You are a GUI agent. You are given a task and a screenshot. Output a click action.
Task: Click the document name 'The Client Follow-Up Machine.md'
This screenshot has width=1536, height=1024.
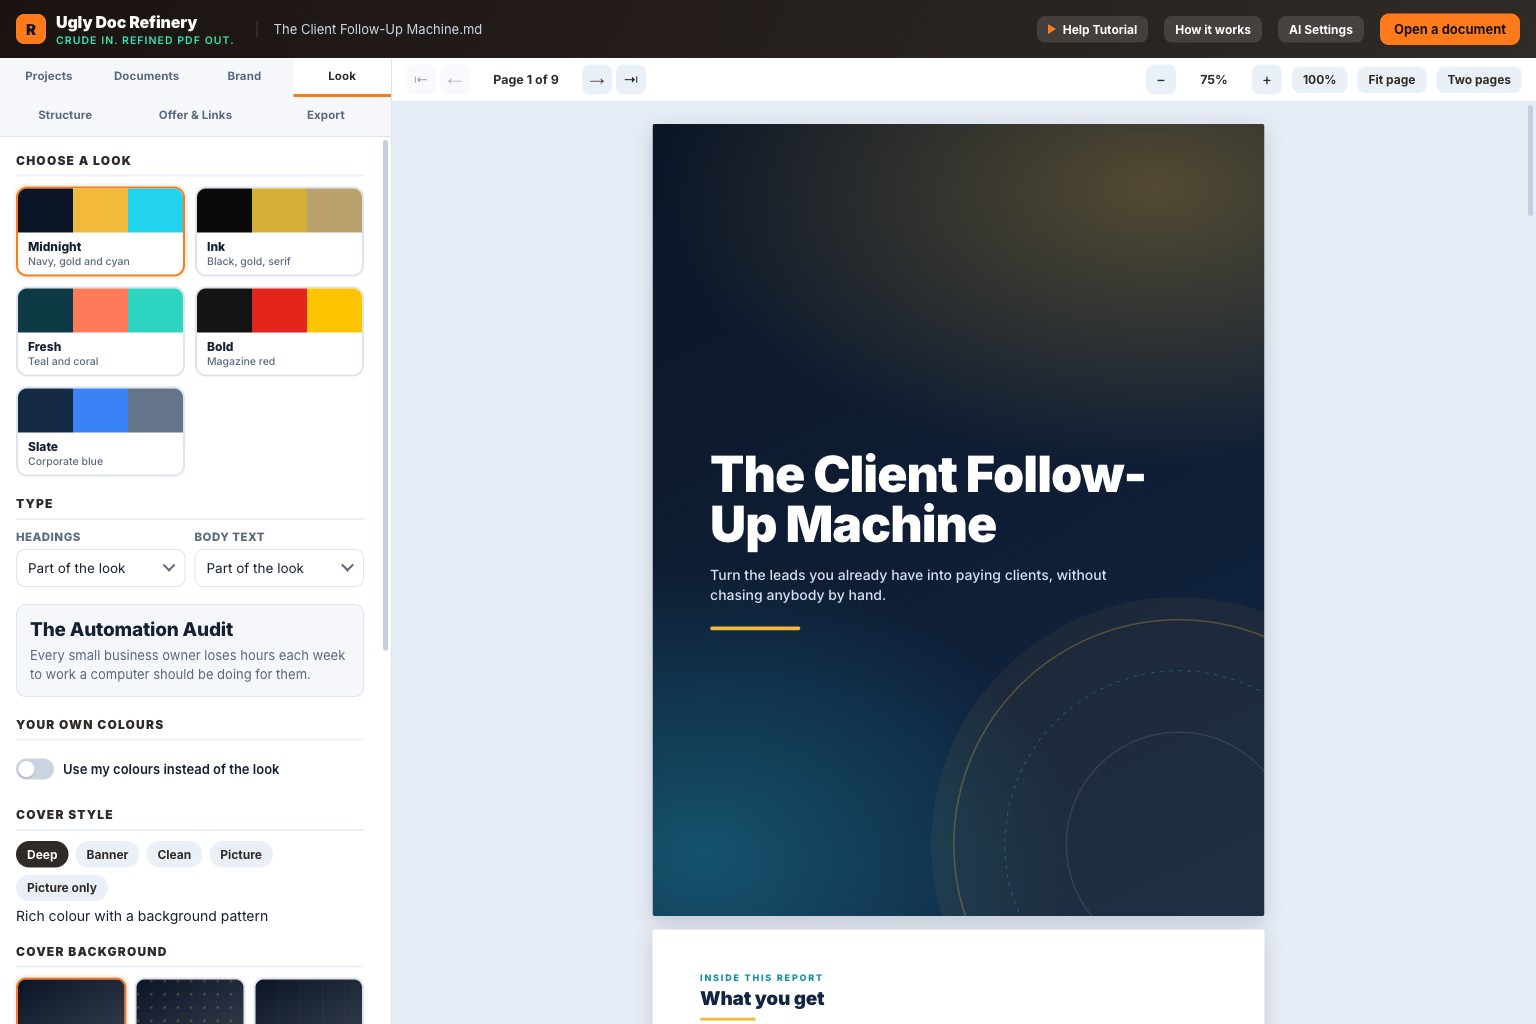pyautogui.click(x=378, y=29)
